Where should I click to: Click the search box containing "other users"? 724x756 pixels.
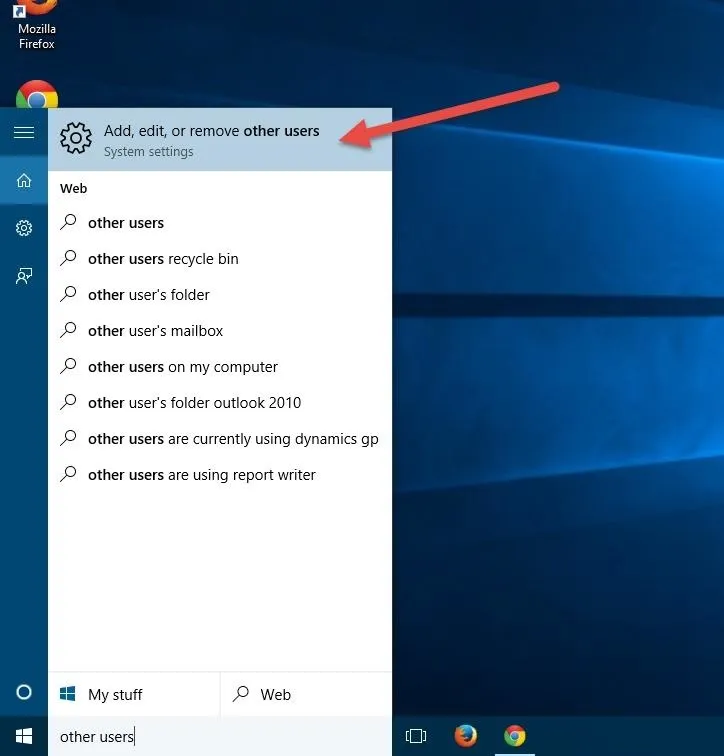[x=220, y=737]
